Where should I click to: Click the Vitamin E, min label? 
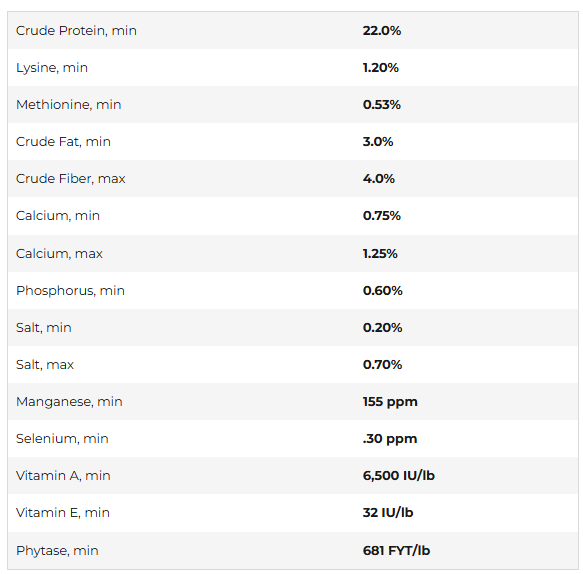click(x=63, y=513)
